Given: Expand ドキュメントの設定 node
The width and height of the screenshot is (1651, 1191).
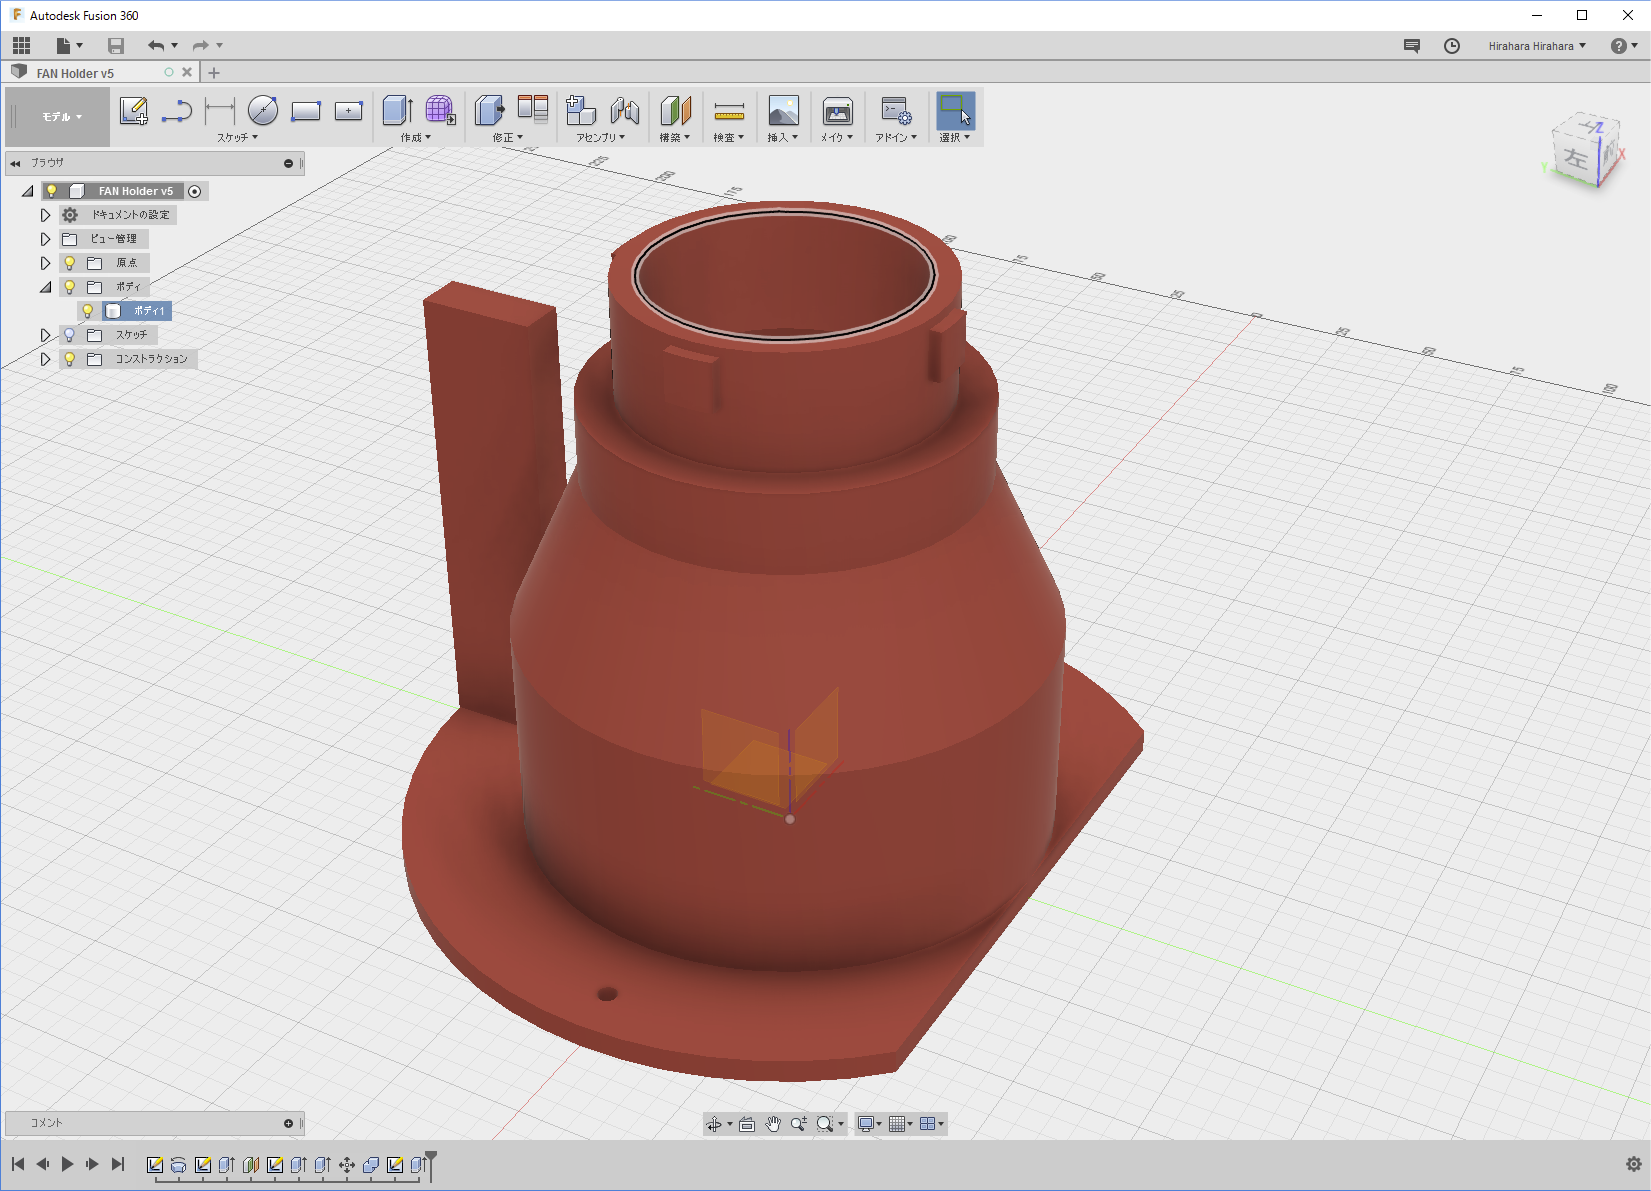Looking at the screenshot, I should [x=45, y=215].
